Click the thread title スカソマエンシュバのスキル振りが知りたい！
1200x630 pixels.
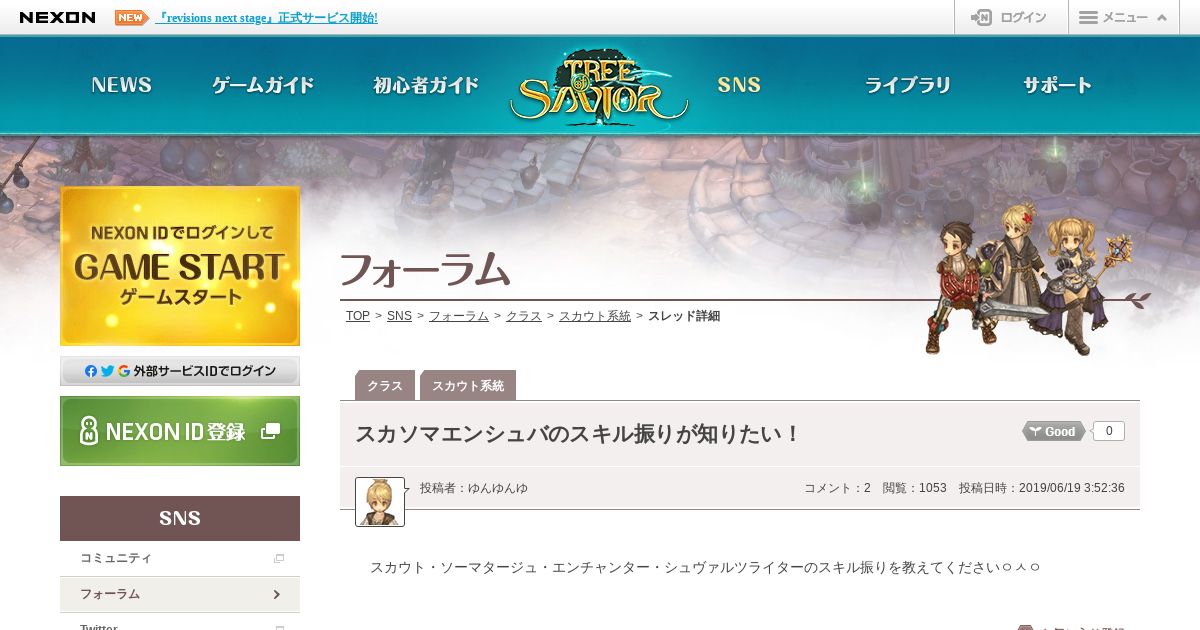(x=579, y=434)
